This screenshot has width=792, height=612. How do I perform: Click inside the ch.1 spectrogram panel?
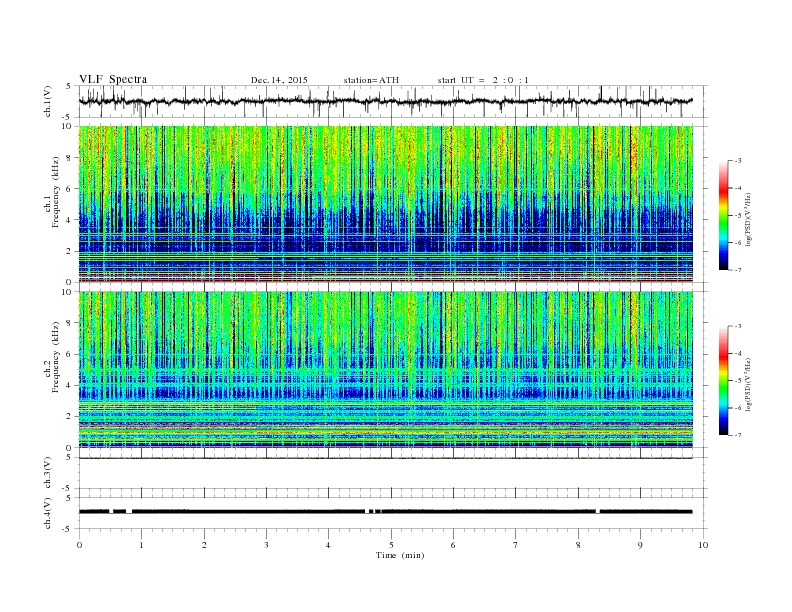click(385, 204)
